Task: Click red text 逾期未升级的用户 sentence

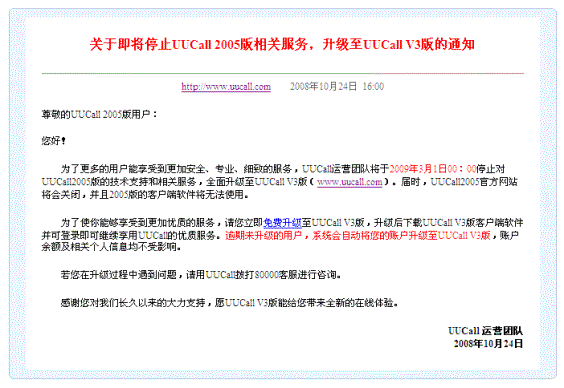Action: tap(358, 236)
